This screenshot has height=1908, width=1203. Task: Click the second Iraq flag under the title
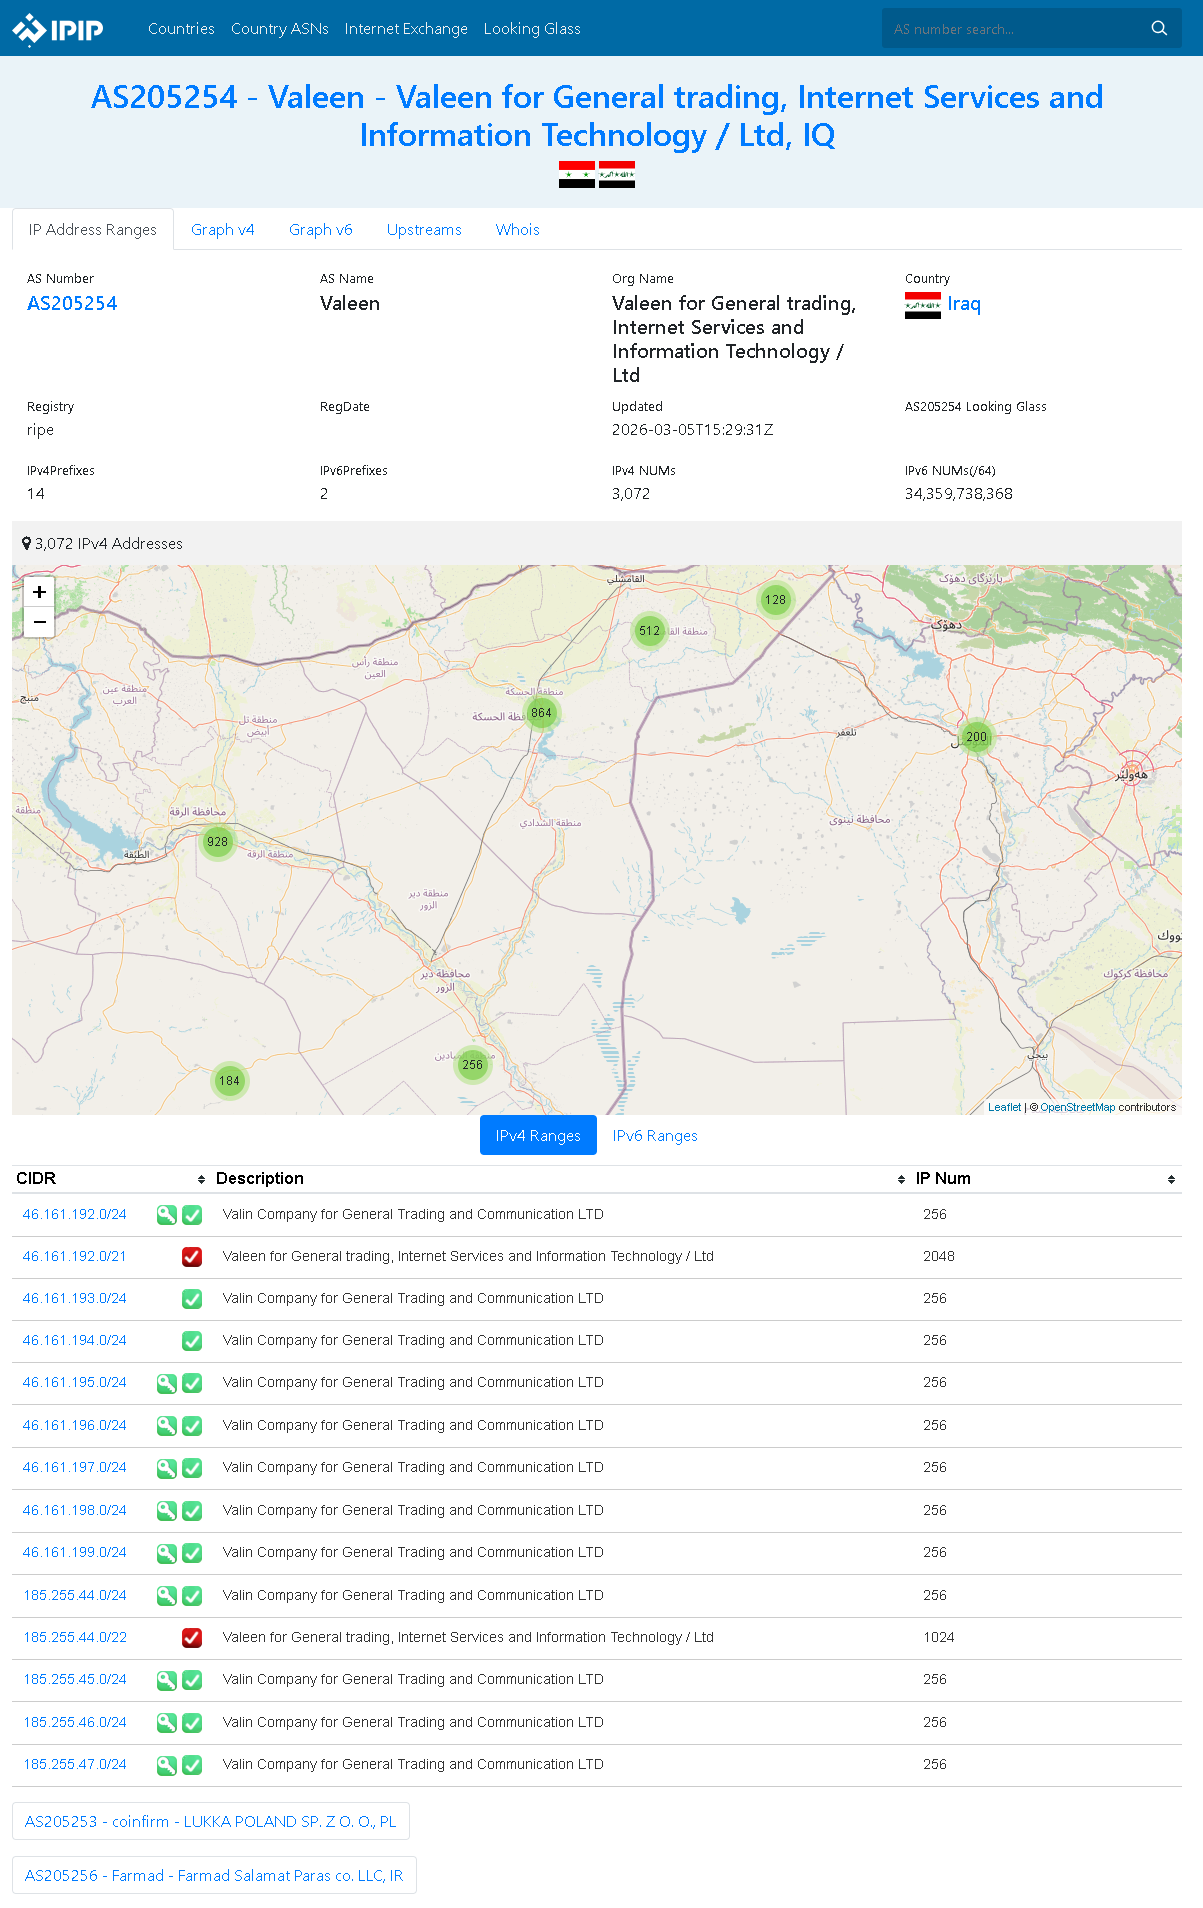point(617,174)
